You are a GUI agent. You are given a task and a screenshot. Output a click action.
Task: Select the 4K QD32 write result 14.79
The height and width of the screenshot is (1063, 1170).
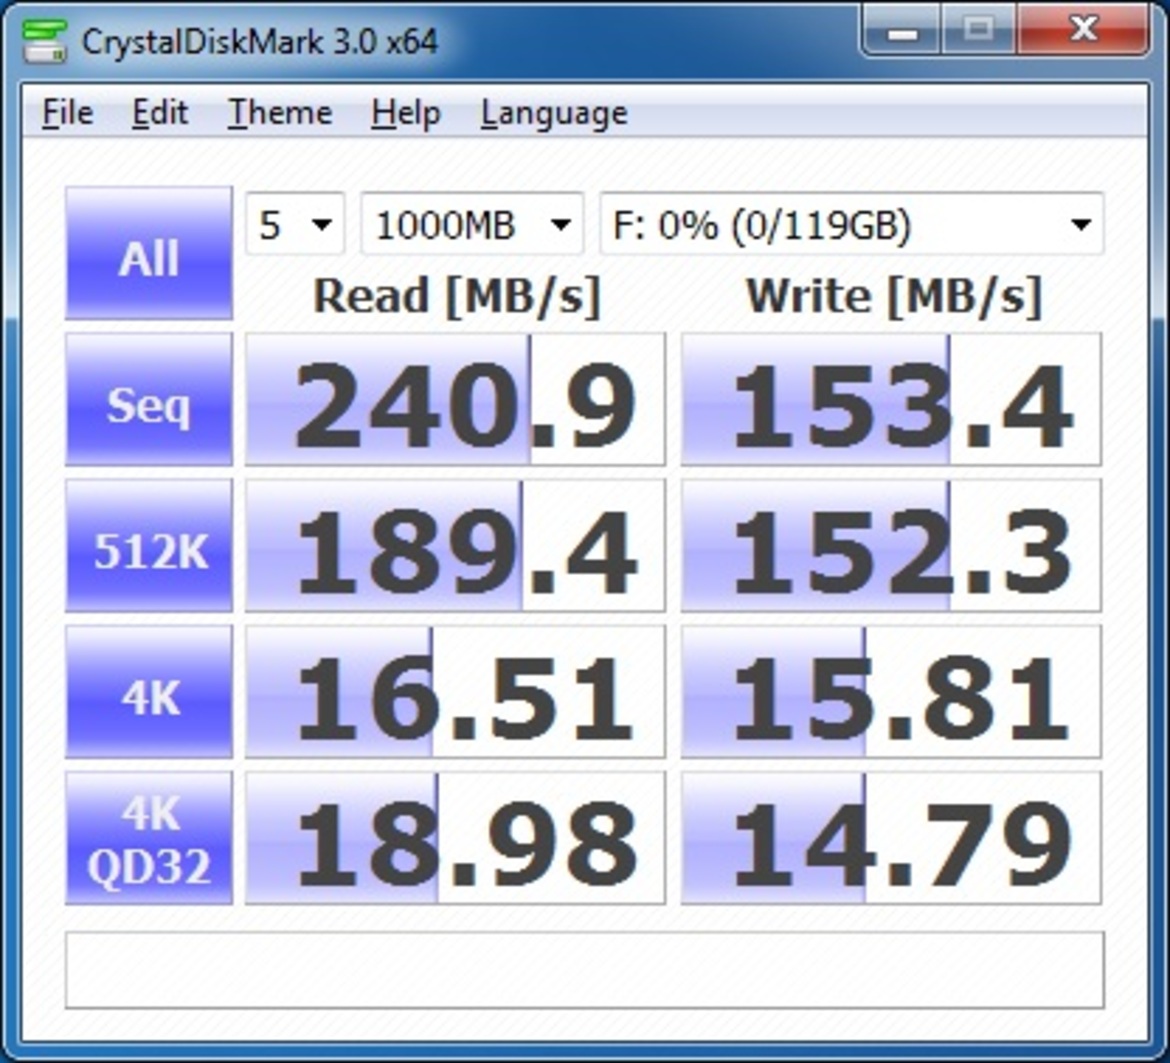(x=891, y=838)
